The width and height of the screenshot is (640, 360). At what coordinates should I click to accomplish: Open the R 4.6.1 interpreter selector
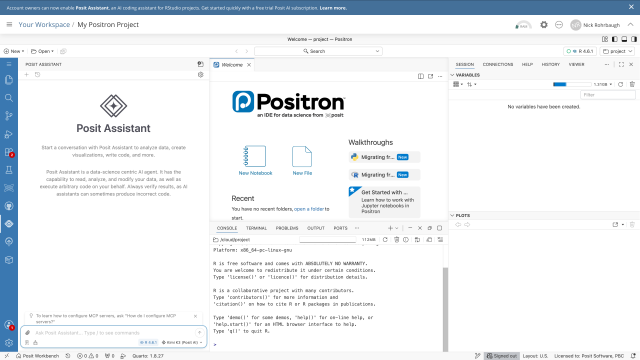point(580,51)
